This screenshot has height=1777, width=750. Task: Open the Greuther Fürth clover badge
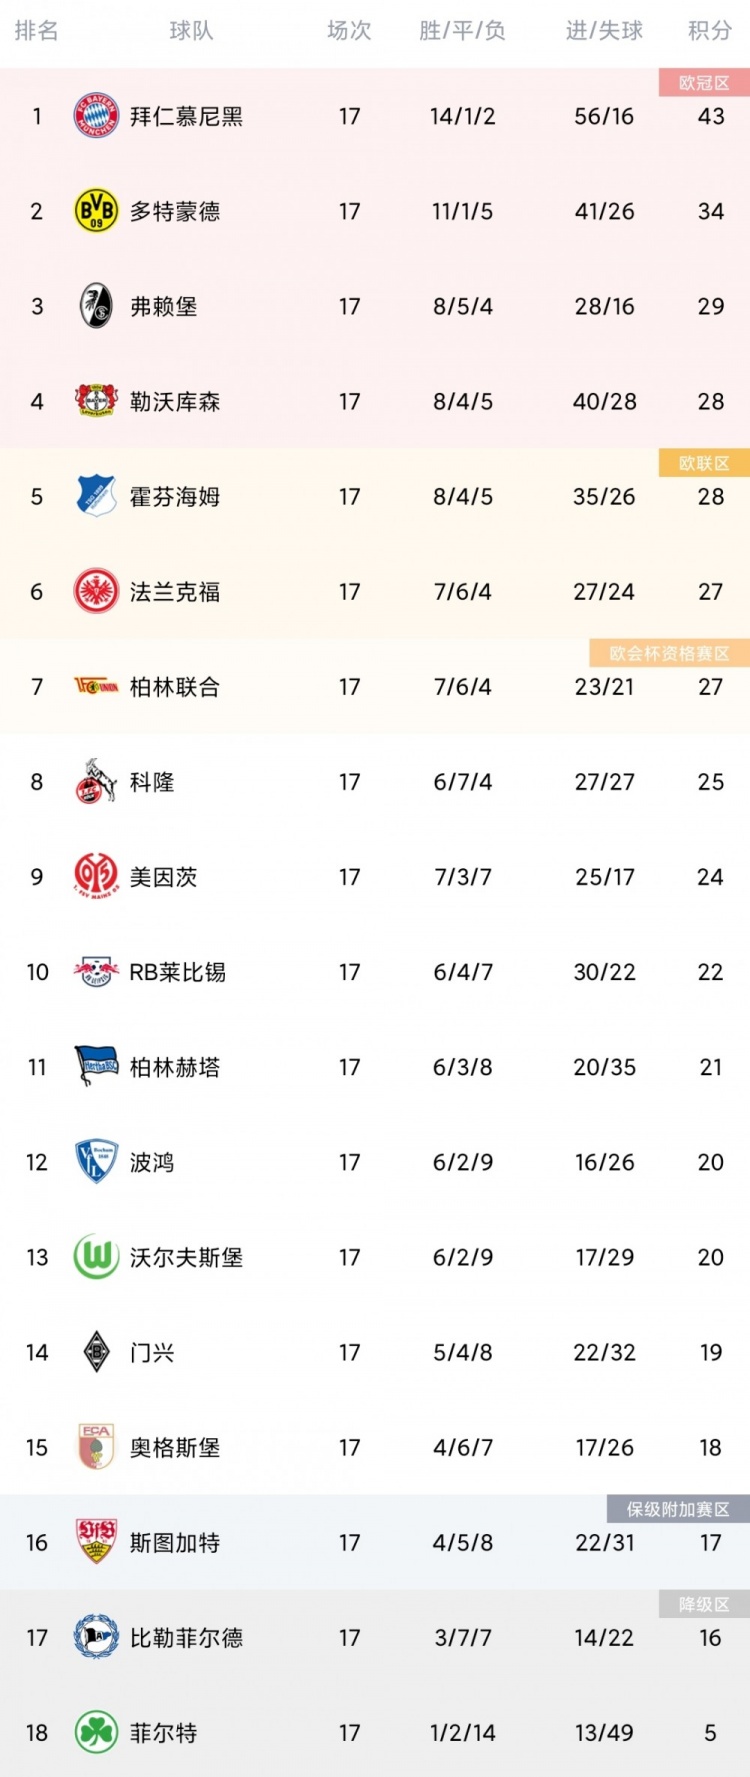pos(96,1732)
